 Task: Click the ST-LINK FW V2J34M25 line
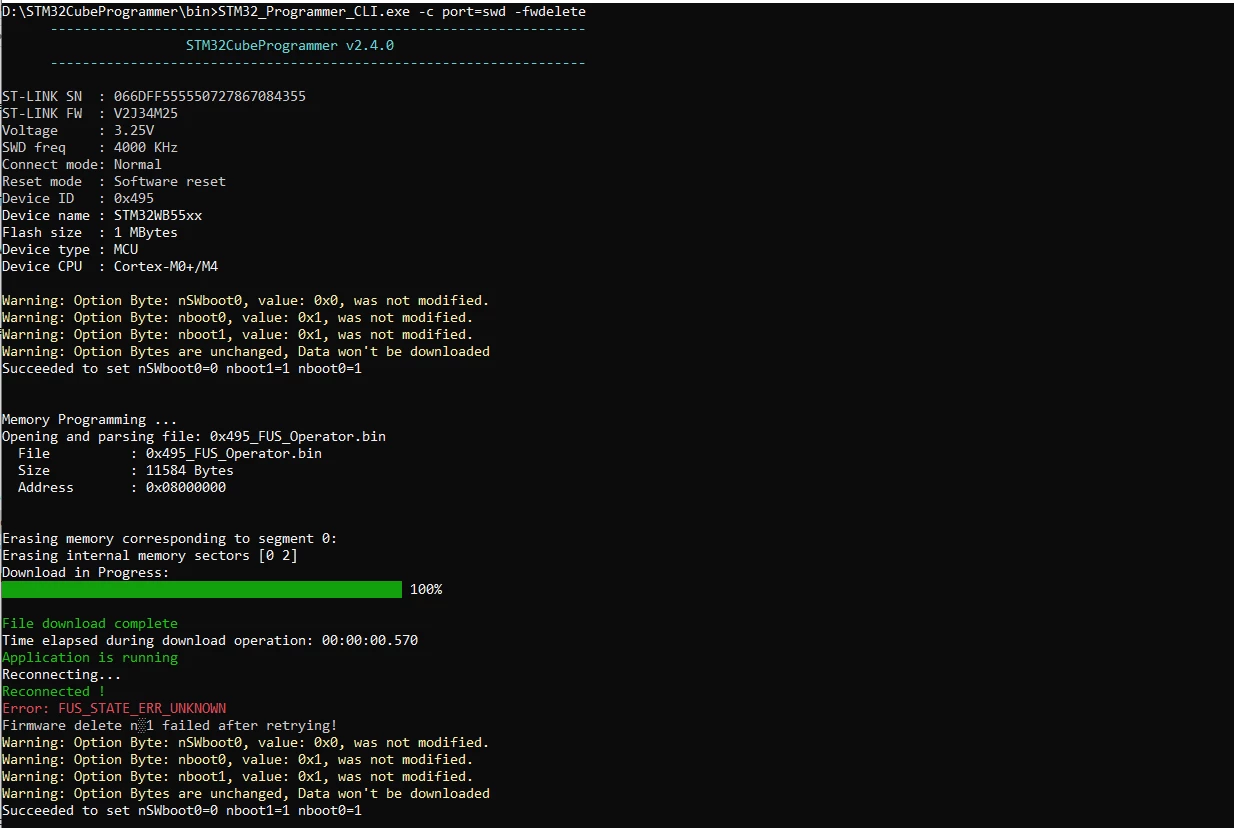click(90, 113)
